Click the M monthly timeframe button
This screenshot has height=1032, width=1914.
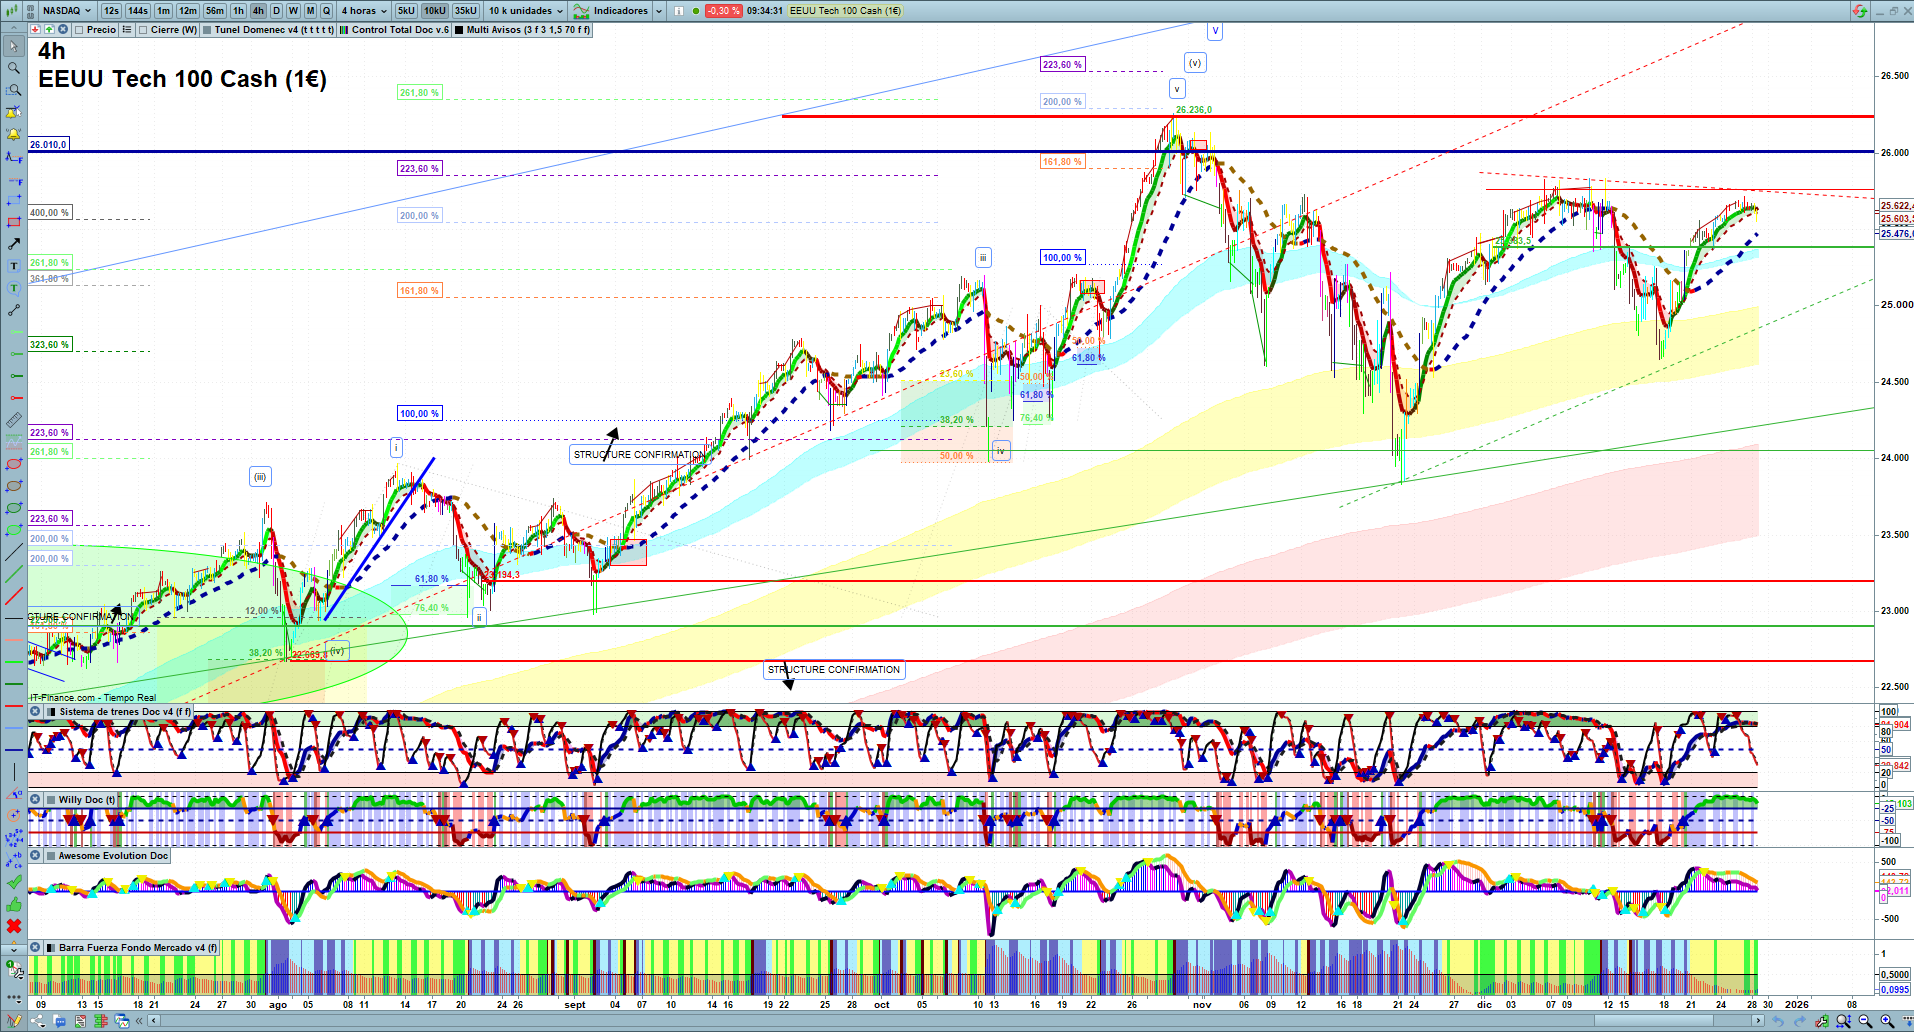(310, 11)
